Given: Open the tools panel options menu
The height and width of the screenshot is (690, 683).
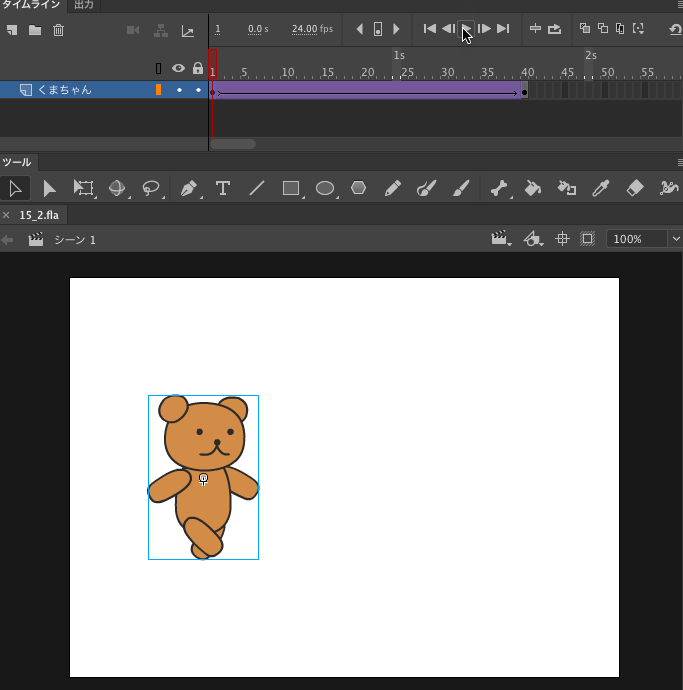Looking at the screenshot, I should tap(679, 163).
